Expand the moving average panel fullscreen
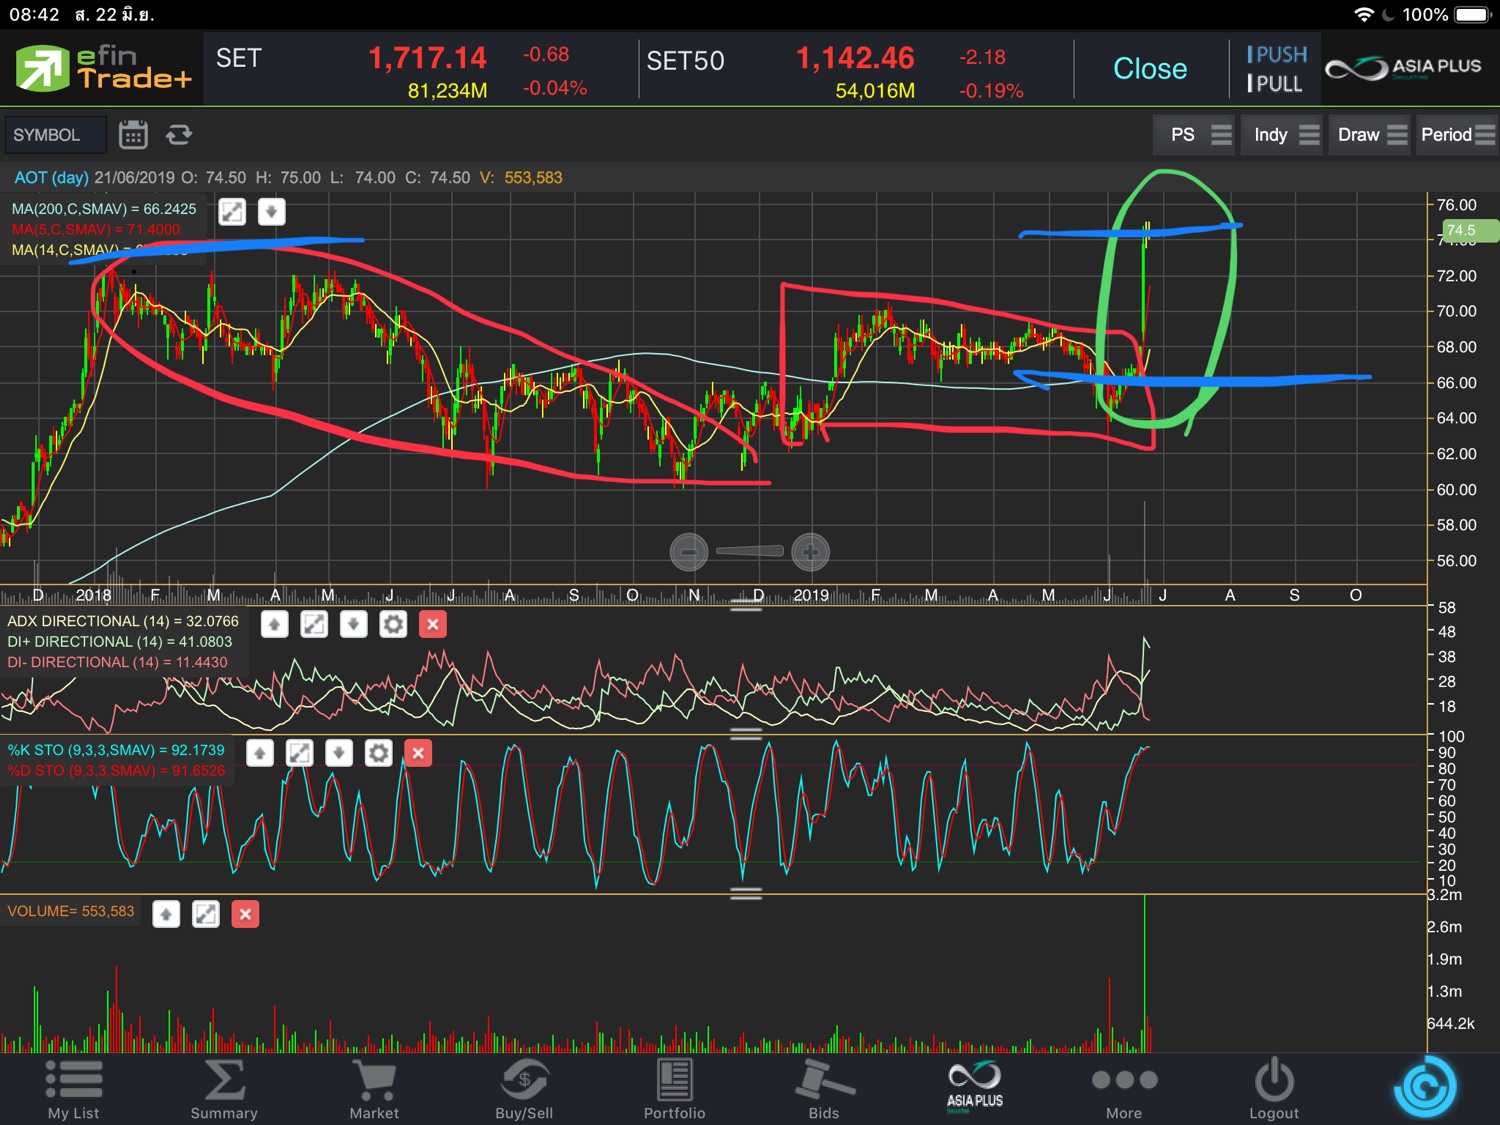Screen dimensions: 1500x1125 click(x=232, y=212)
